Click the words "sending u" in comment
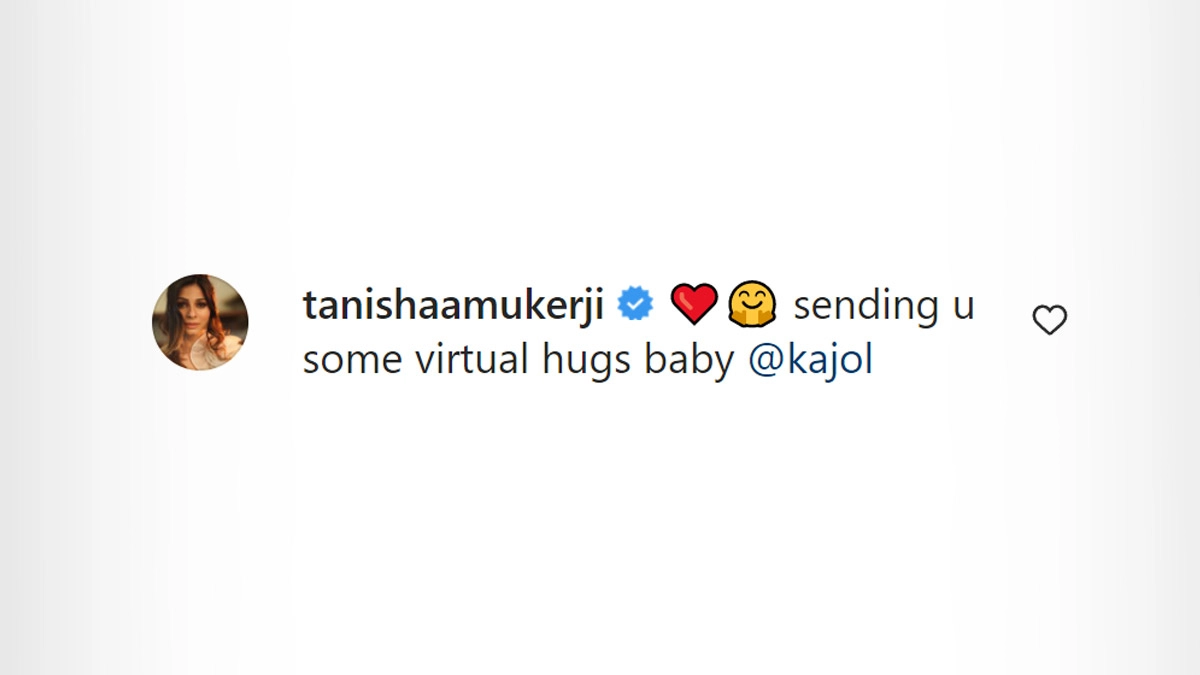This screenshot has width=1200, height=675. (x=883, y=305)
